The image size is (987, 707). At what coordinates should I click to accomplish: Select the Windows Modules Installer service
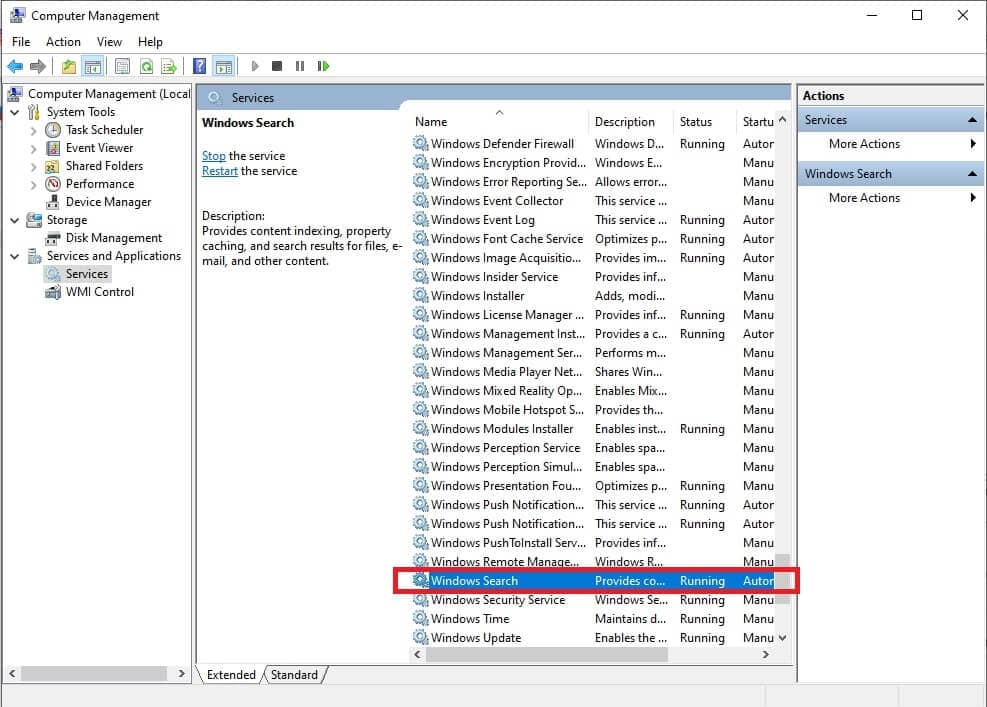point(594,429)
